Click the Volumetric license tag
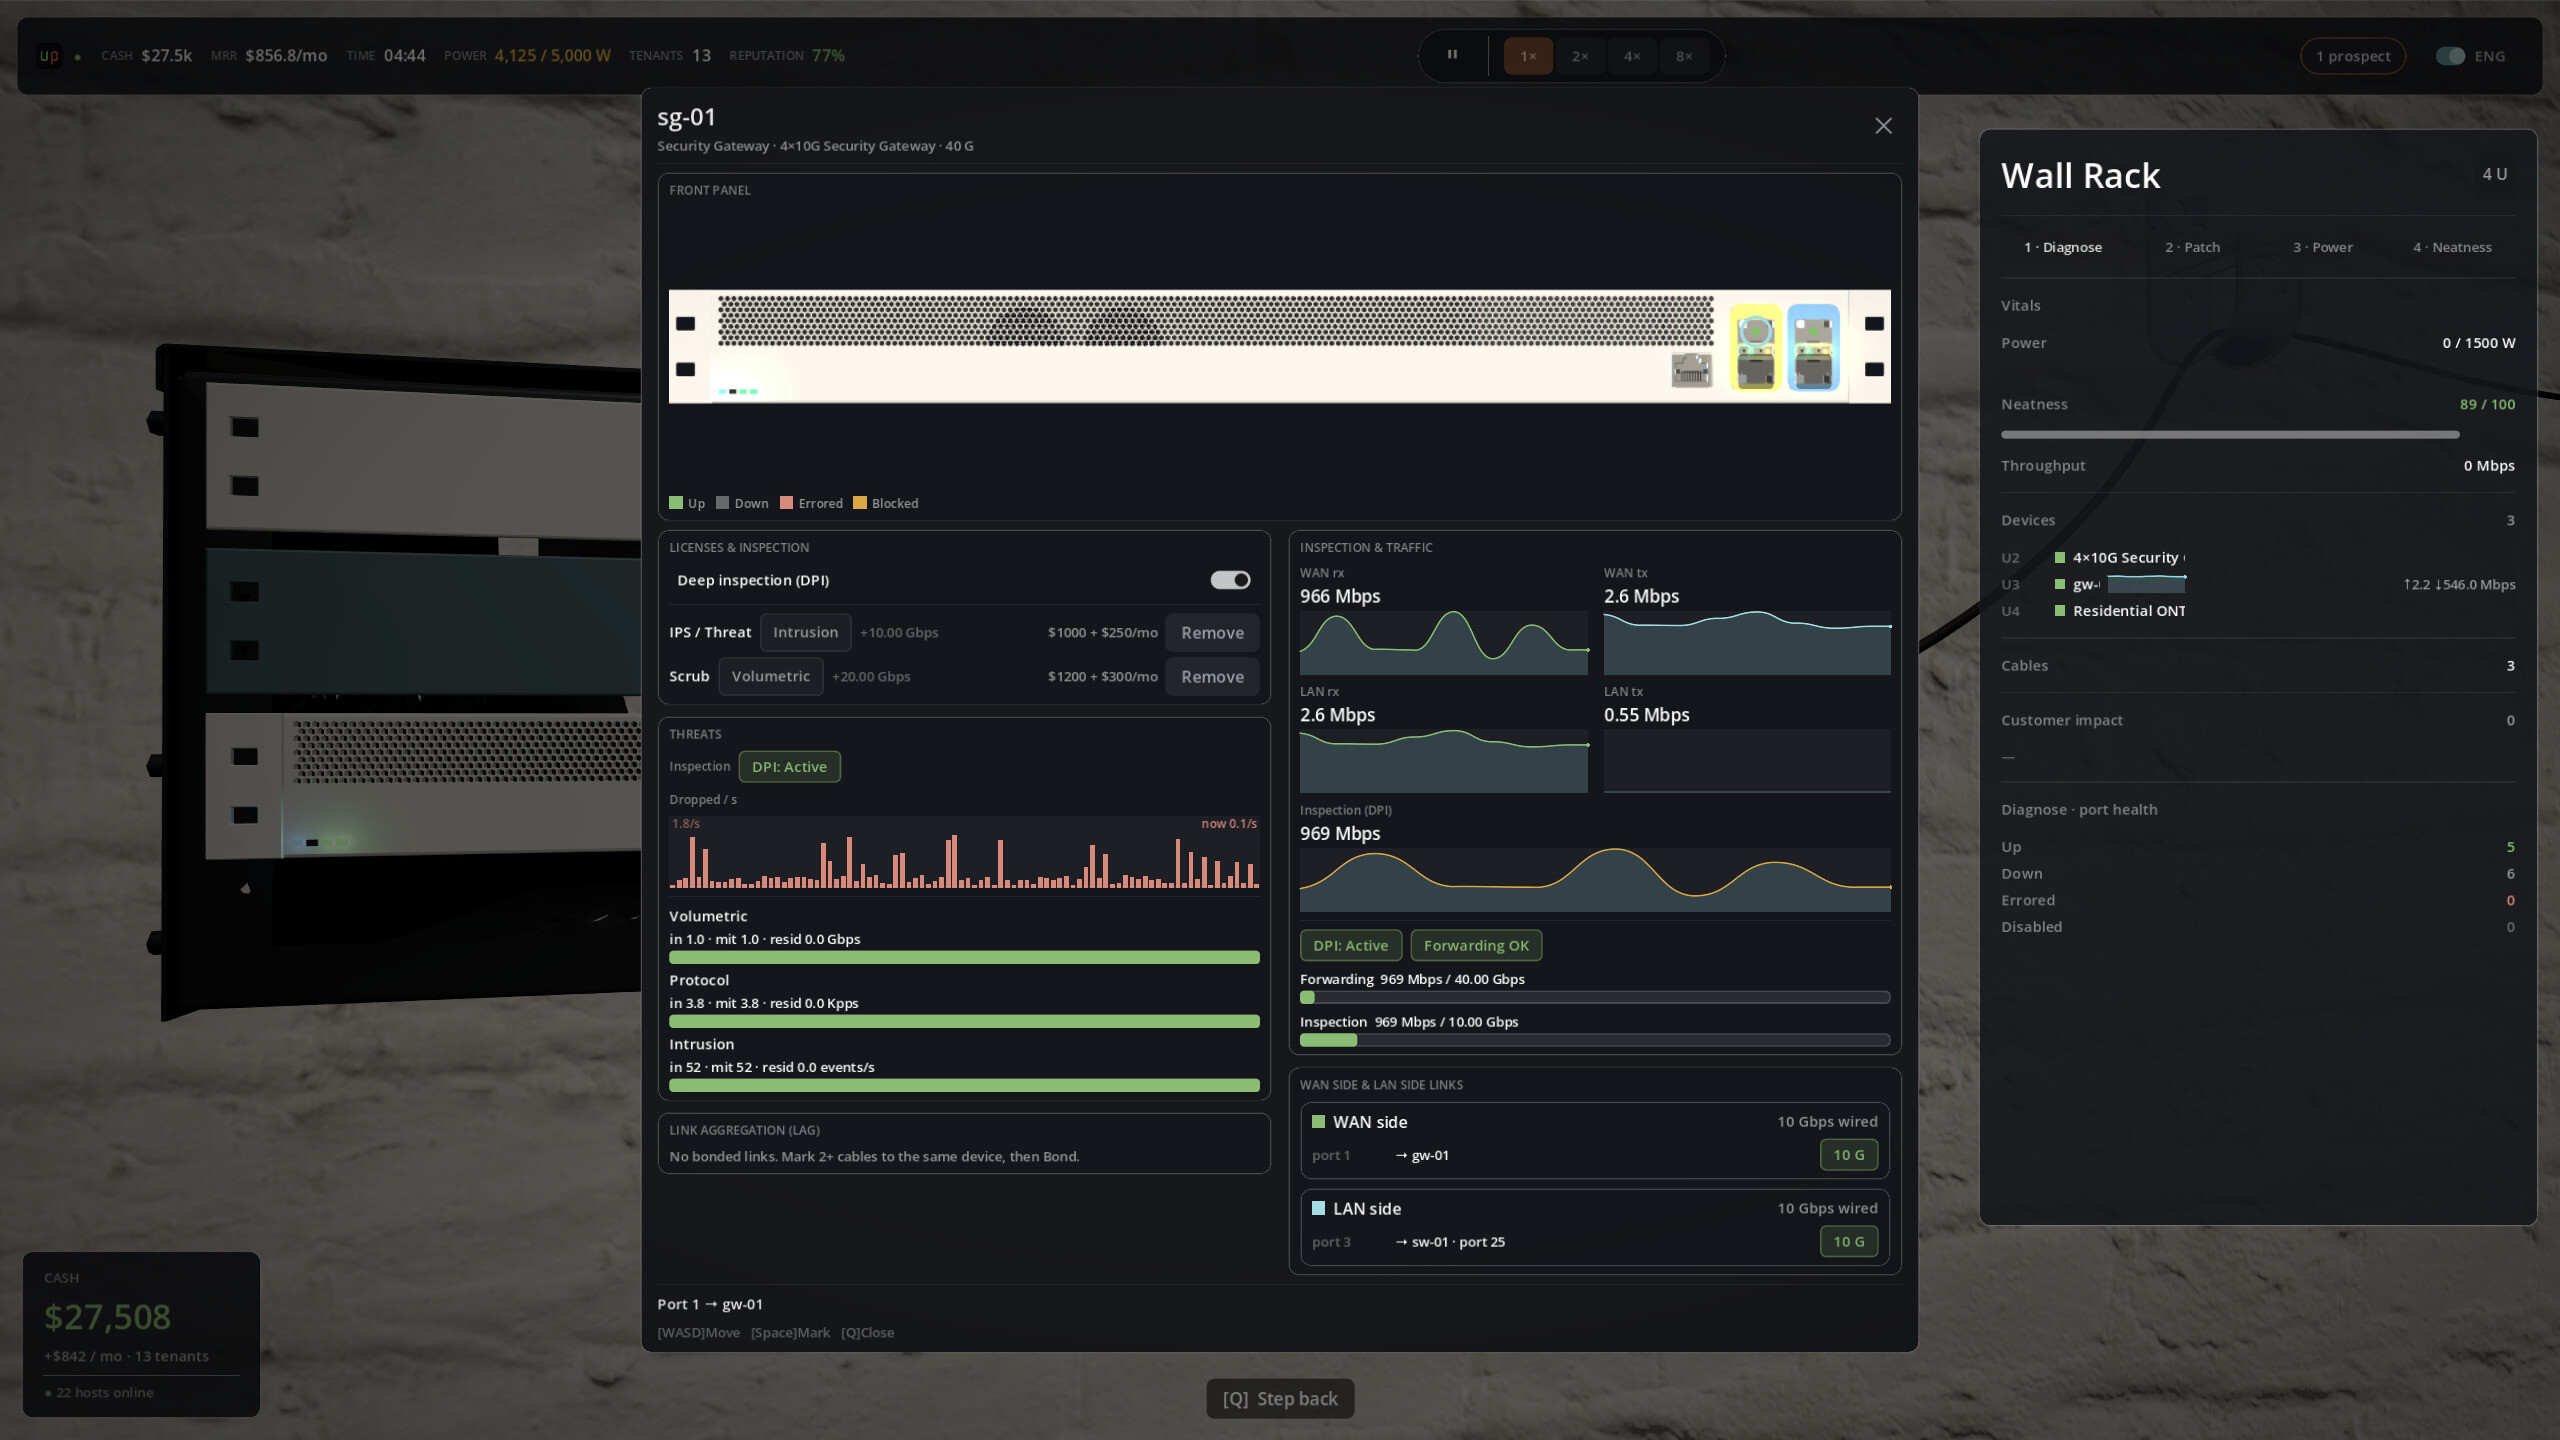Screen dimensions: 2560x1440 coord(770,677)
